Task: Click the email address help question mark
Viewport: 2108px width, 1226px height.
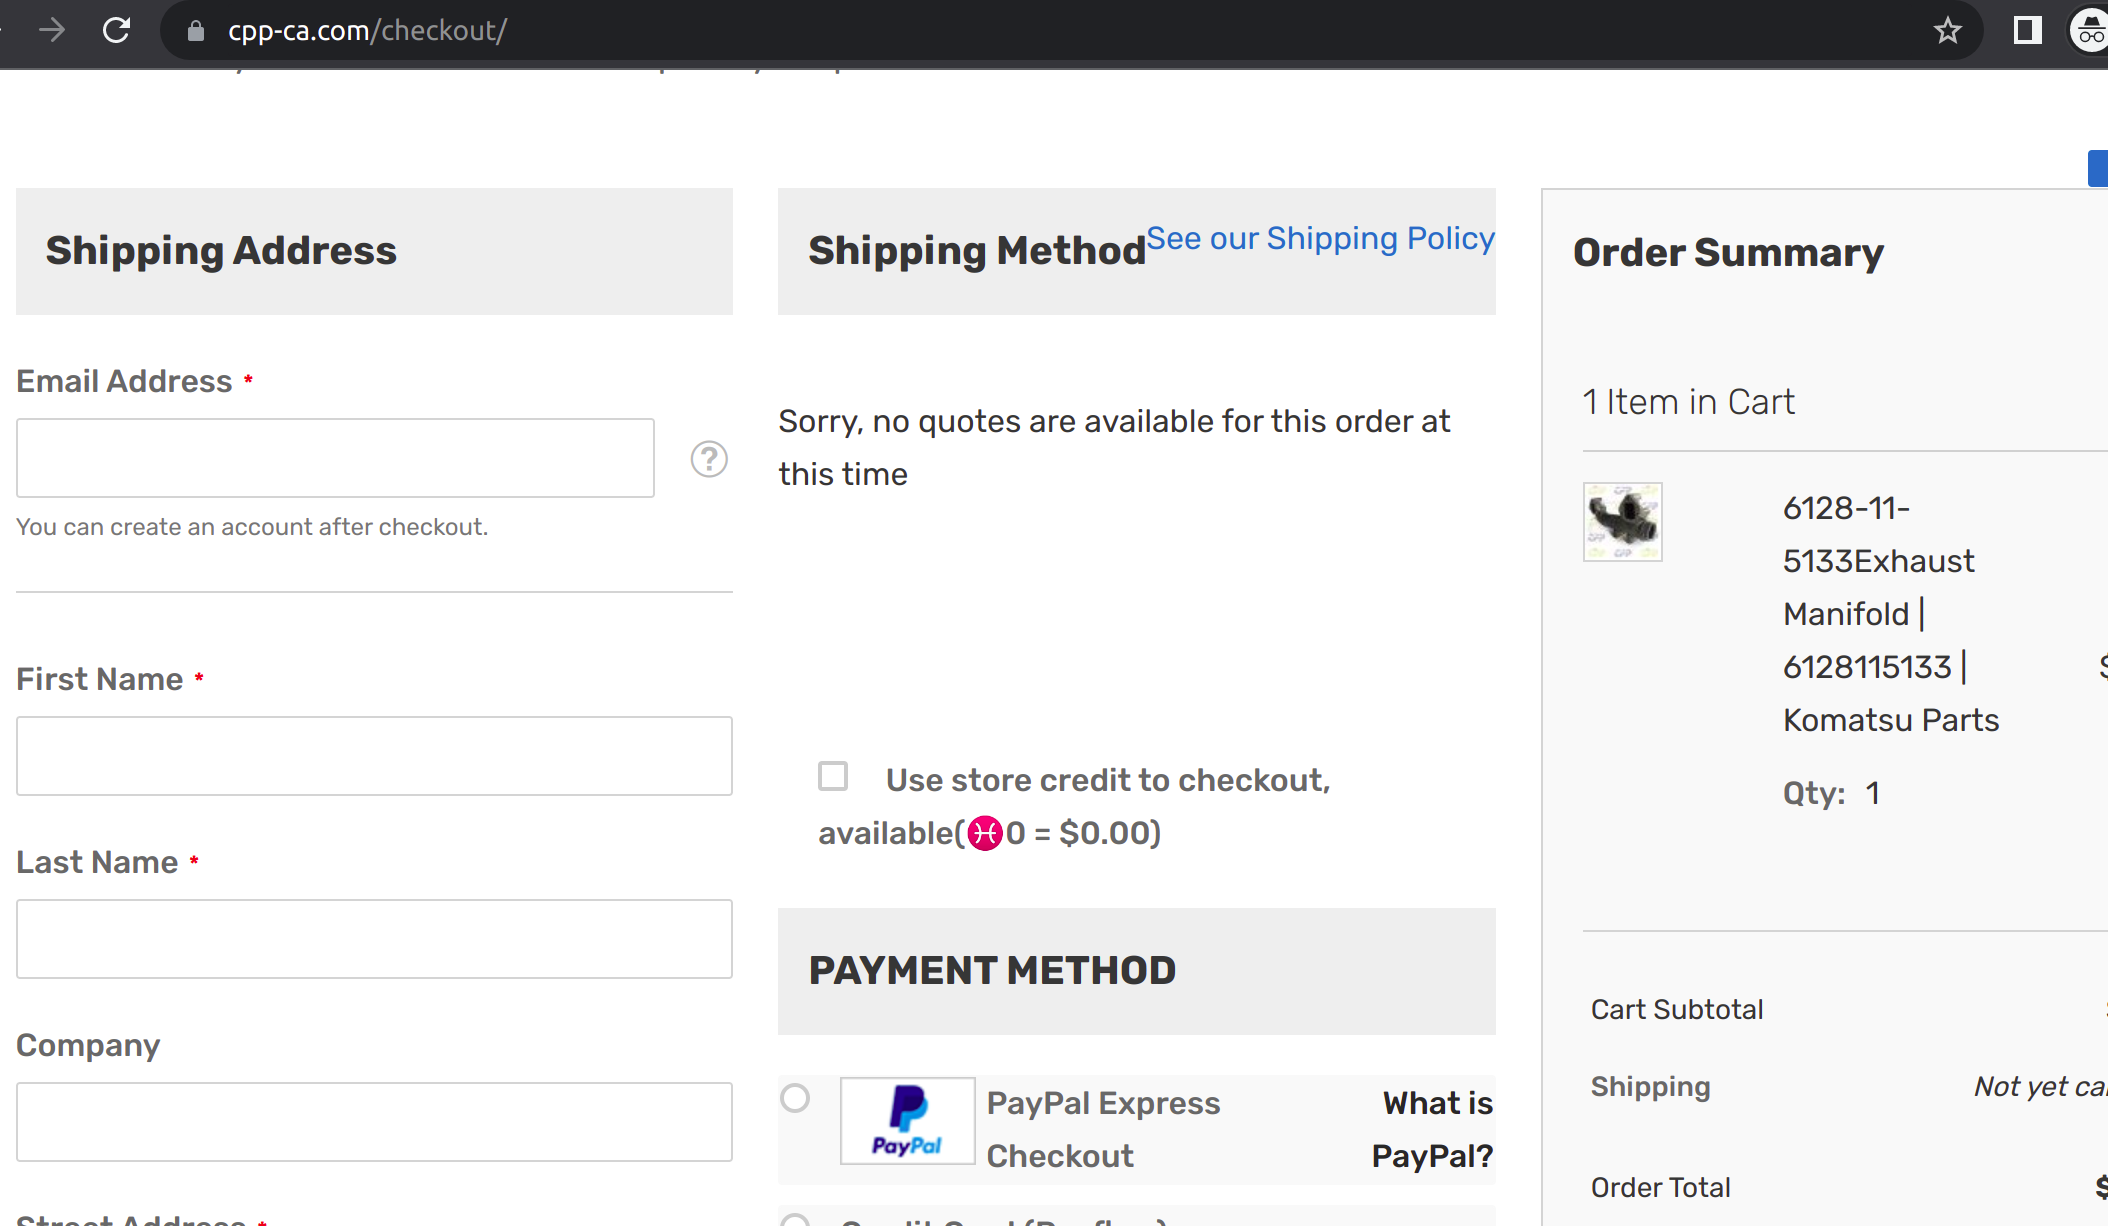Action: tap(709, 459)
